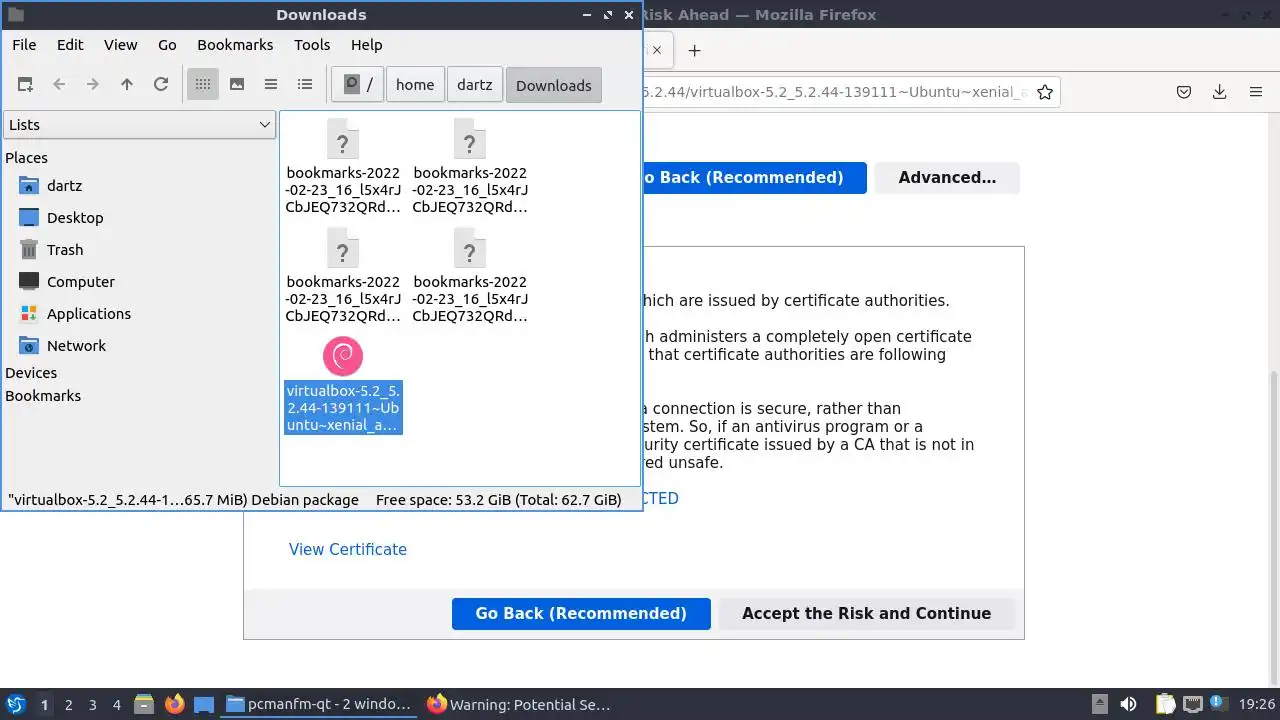This screenshot has height=720, width=1280.
Task: Go up to the parent folder
Action: (127, 85)
